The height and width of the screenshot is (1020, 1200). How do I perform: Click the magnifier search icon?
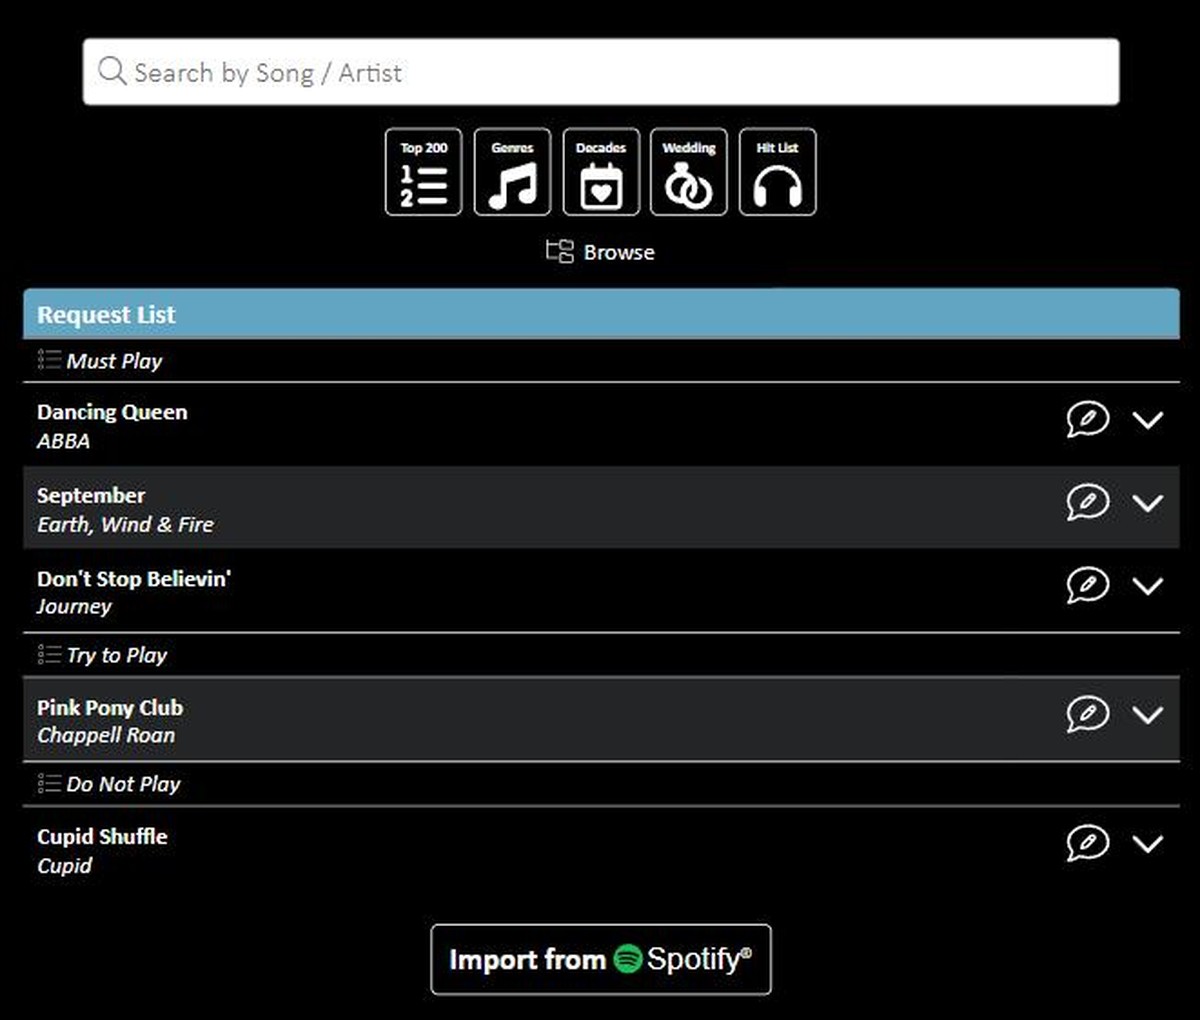112,71
